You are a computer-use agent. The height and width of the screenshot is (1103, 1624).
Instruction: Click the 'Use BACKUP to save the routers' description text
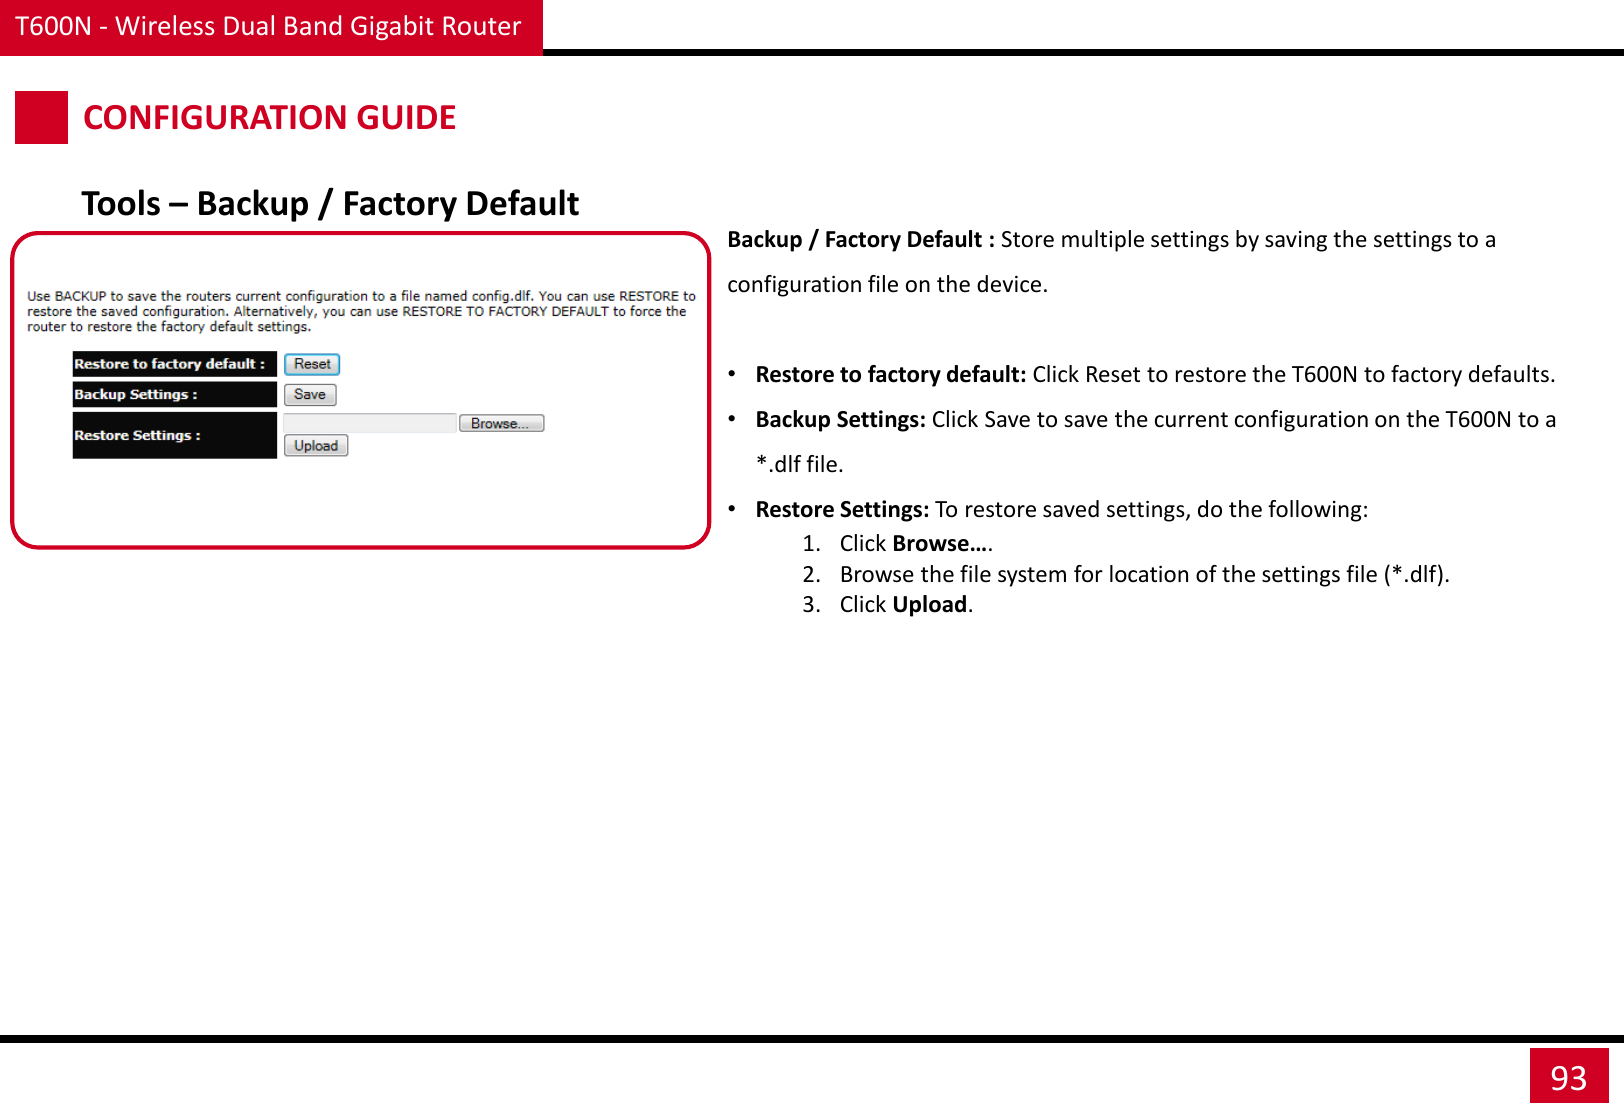[x=361, y=311]
